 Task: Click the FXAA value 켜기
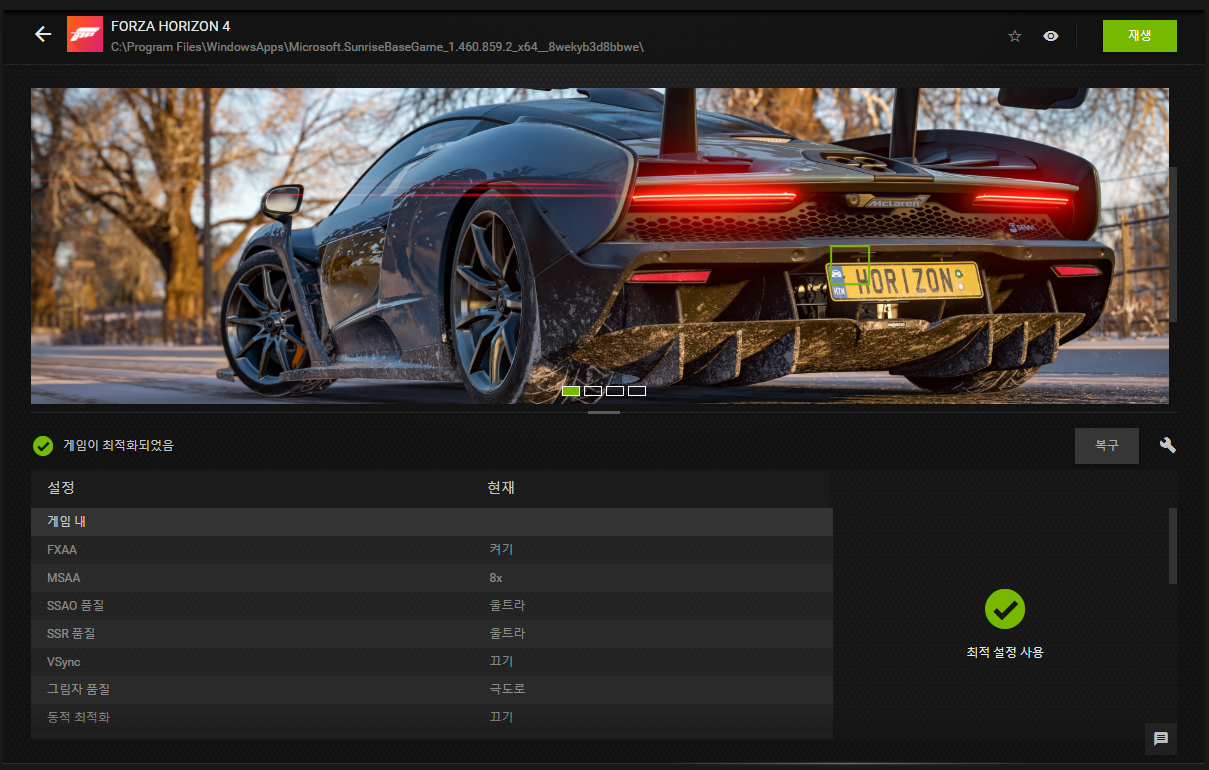pos(501,550)
